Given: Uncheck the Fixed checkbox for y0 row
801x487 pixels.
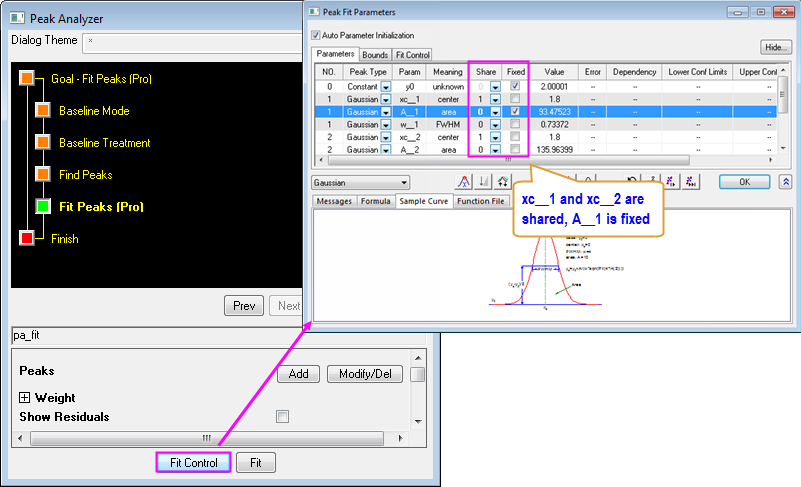Looking at the screenshot, I should click(514, 87).
